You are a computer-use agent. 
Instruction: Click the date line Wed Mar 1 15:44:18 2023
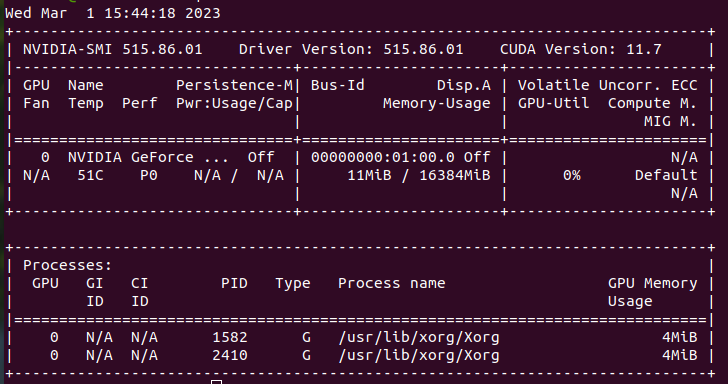113,13
